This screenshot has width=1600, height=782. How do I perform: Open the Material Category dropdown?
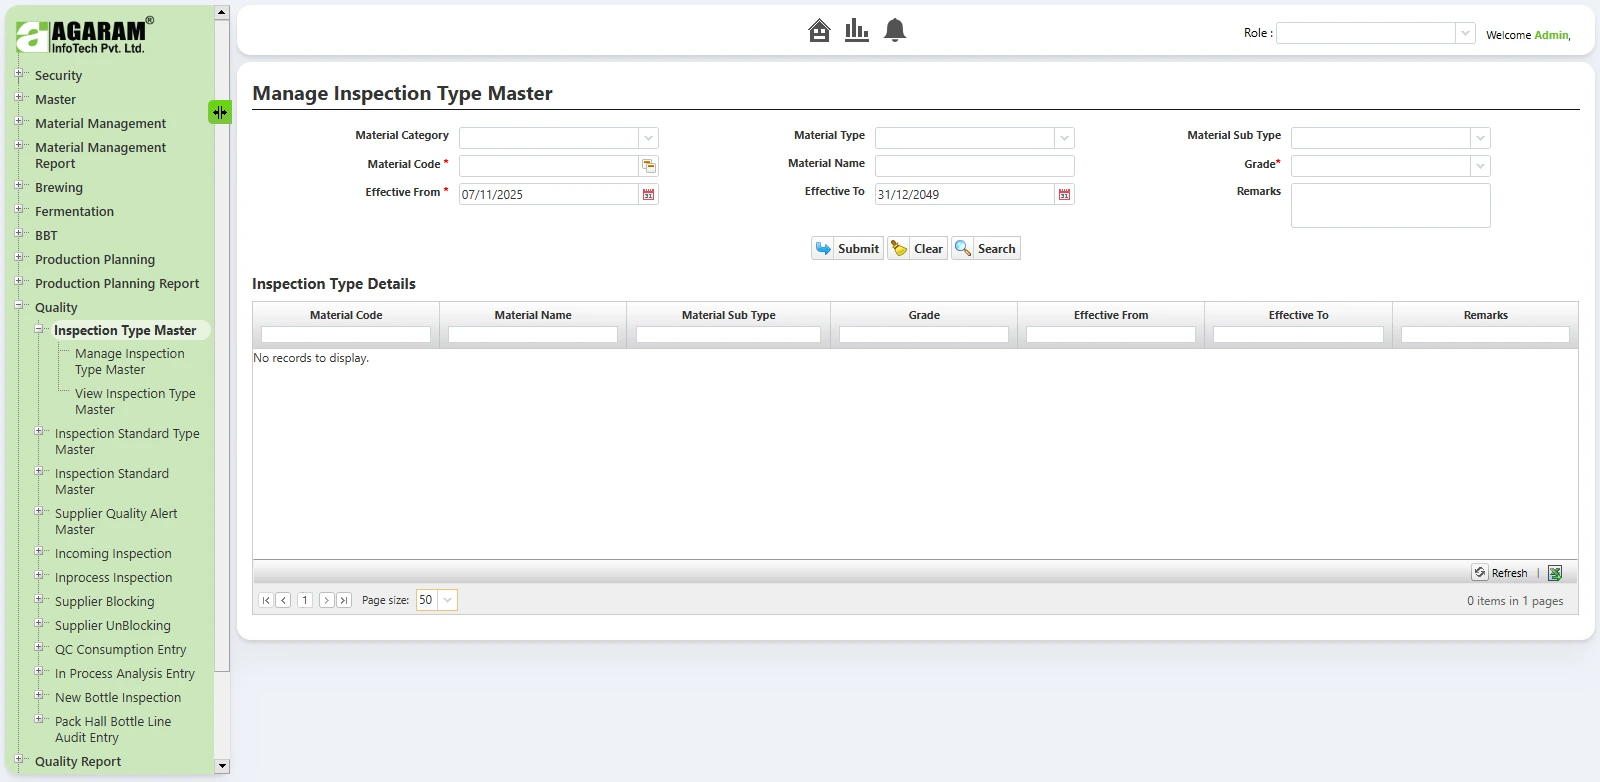click(649, 138)
